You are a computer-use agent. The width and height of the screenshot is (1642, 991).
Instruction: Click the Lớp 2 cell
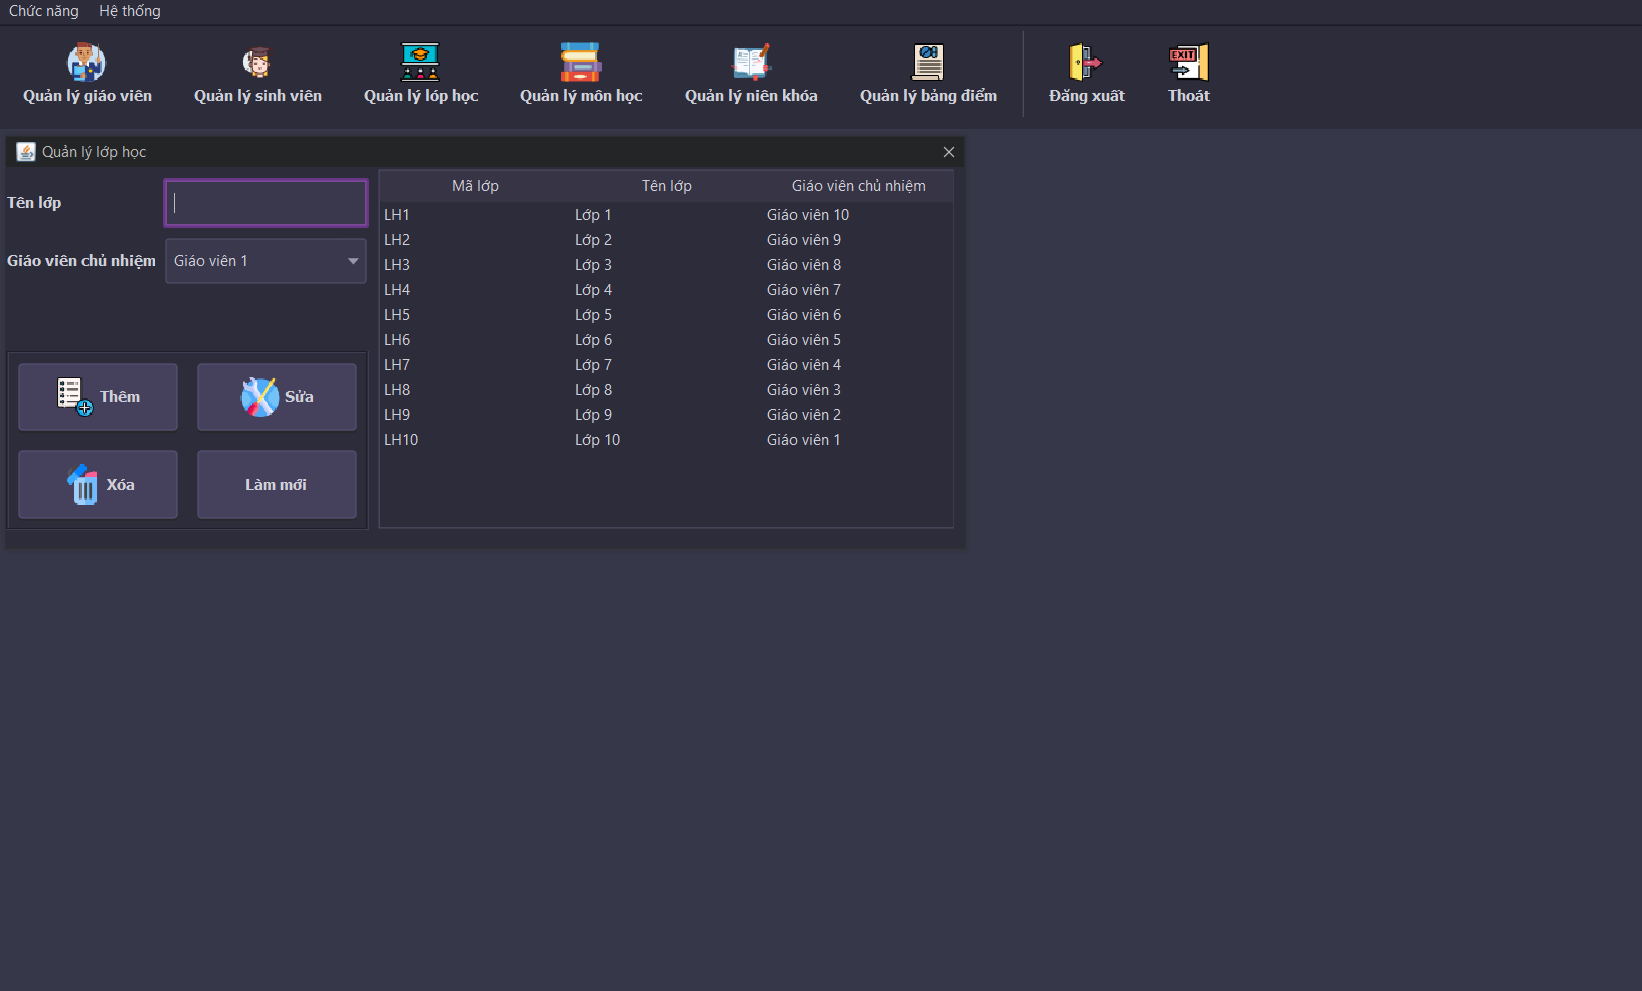[x=667, y=240]
